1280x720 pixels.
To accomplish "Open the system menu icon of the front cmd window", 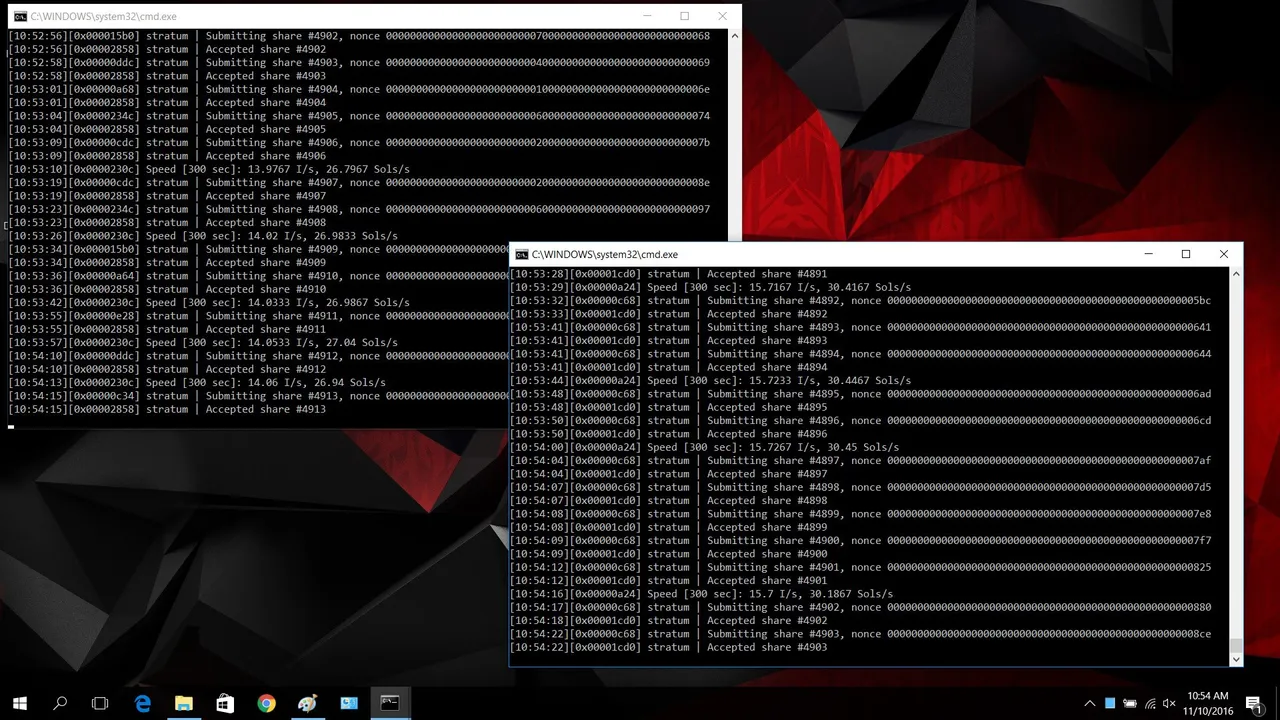I will (521, 255).
